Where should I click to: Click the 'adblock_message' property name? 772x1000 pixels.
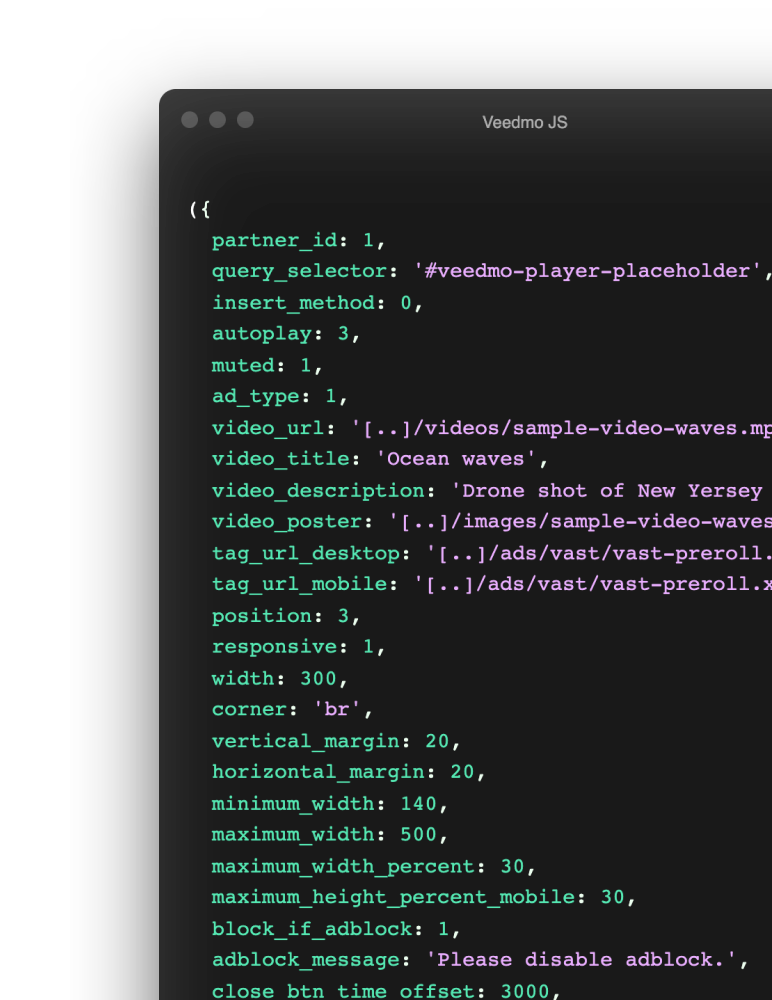pos(306,960)
